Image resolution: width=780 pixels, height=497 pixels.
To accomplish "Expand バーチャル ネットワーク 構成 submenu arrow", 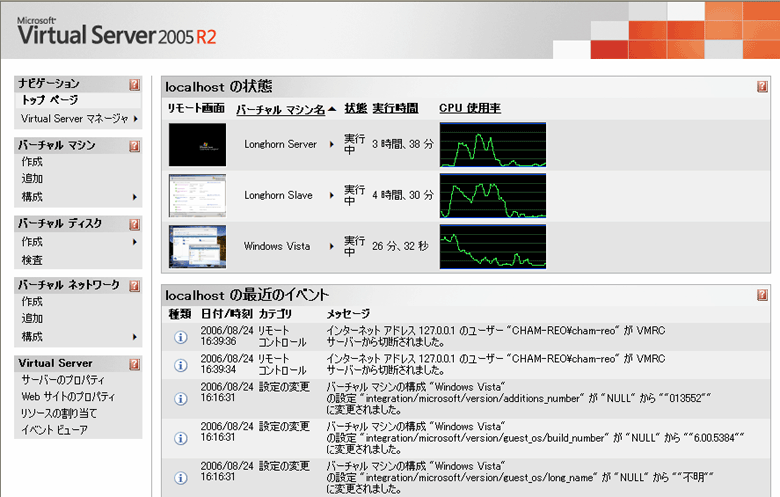I will (x=135, y=337).
